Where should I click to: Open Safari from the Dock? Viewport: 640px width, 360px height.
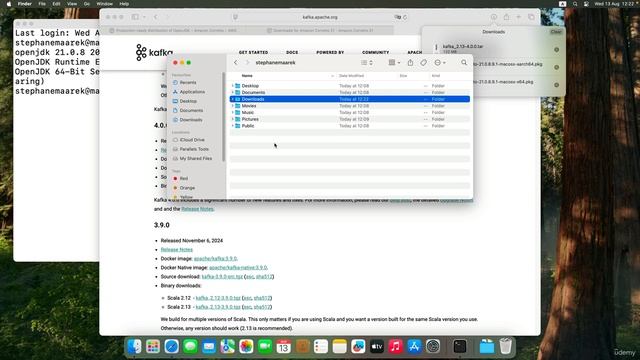[171, 347]
